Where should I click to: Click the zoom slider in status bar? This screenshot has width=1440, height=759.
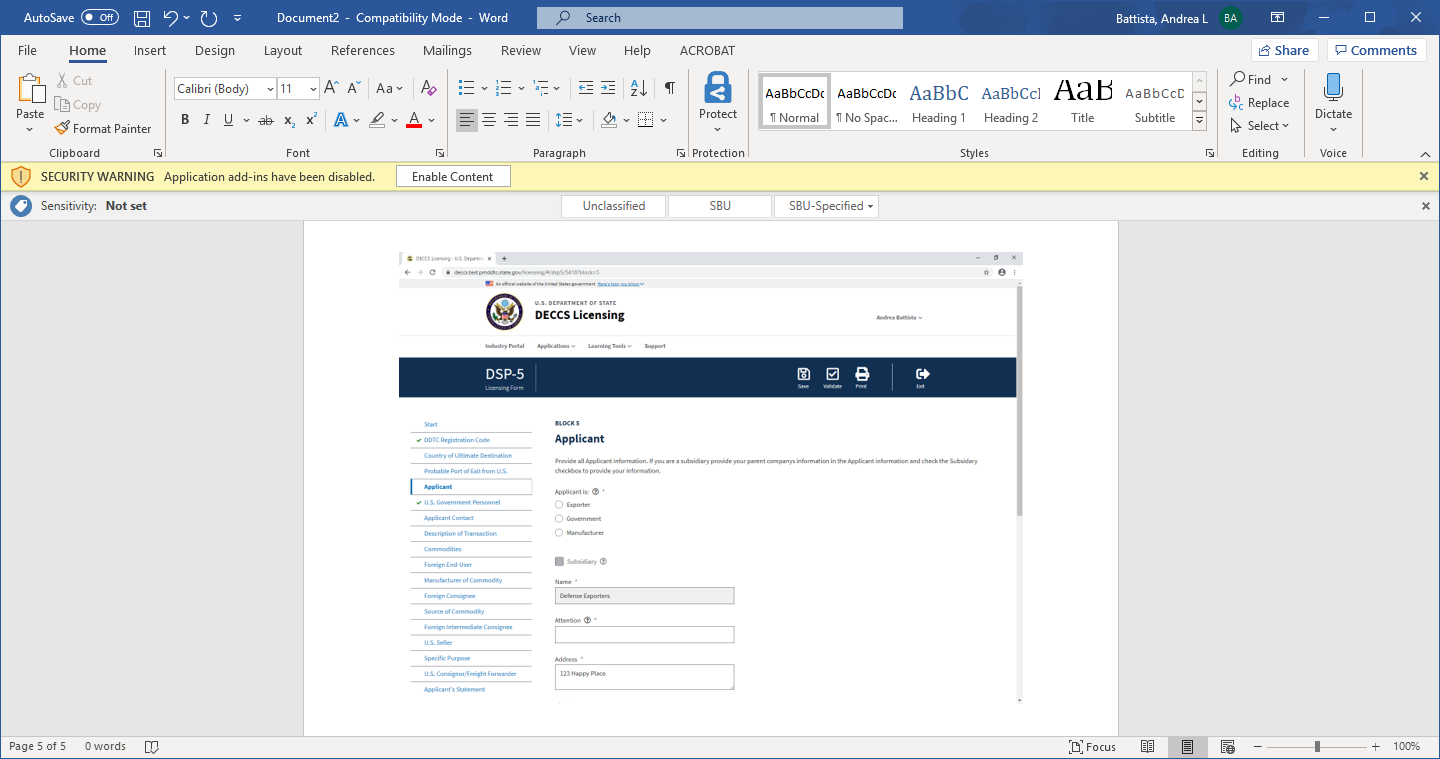click(x=1317, y=747)
